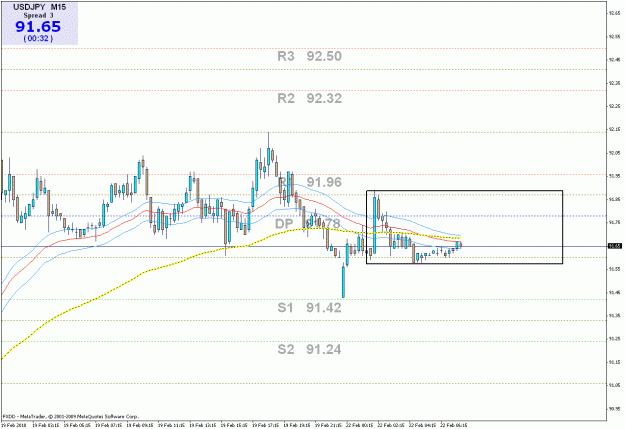Click the S2 91.24 support label
Image resolution: width=625 pixels, height=429 pixels.
[x=310, y=349]
